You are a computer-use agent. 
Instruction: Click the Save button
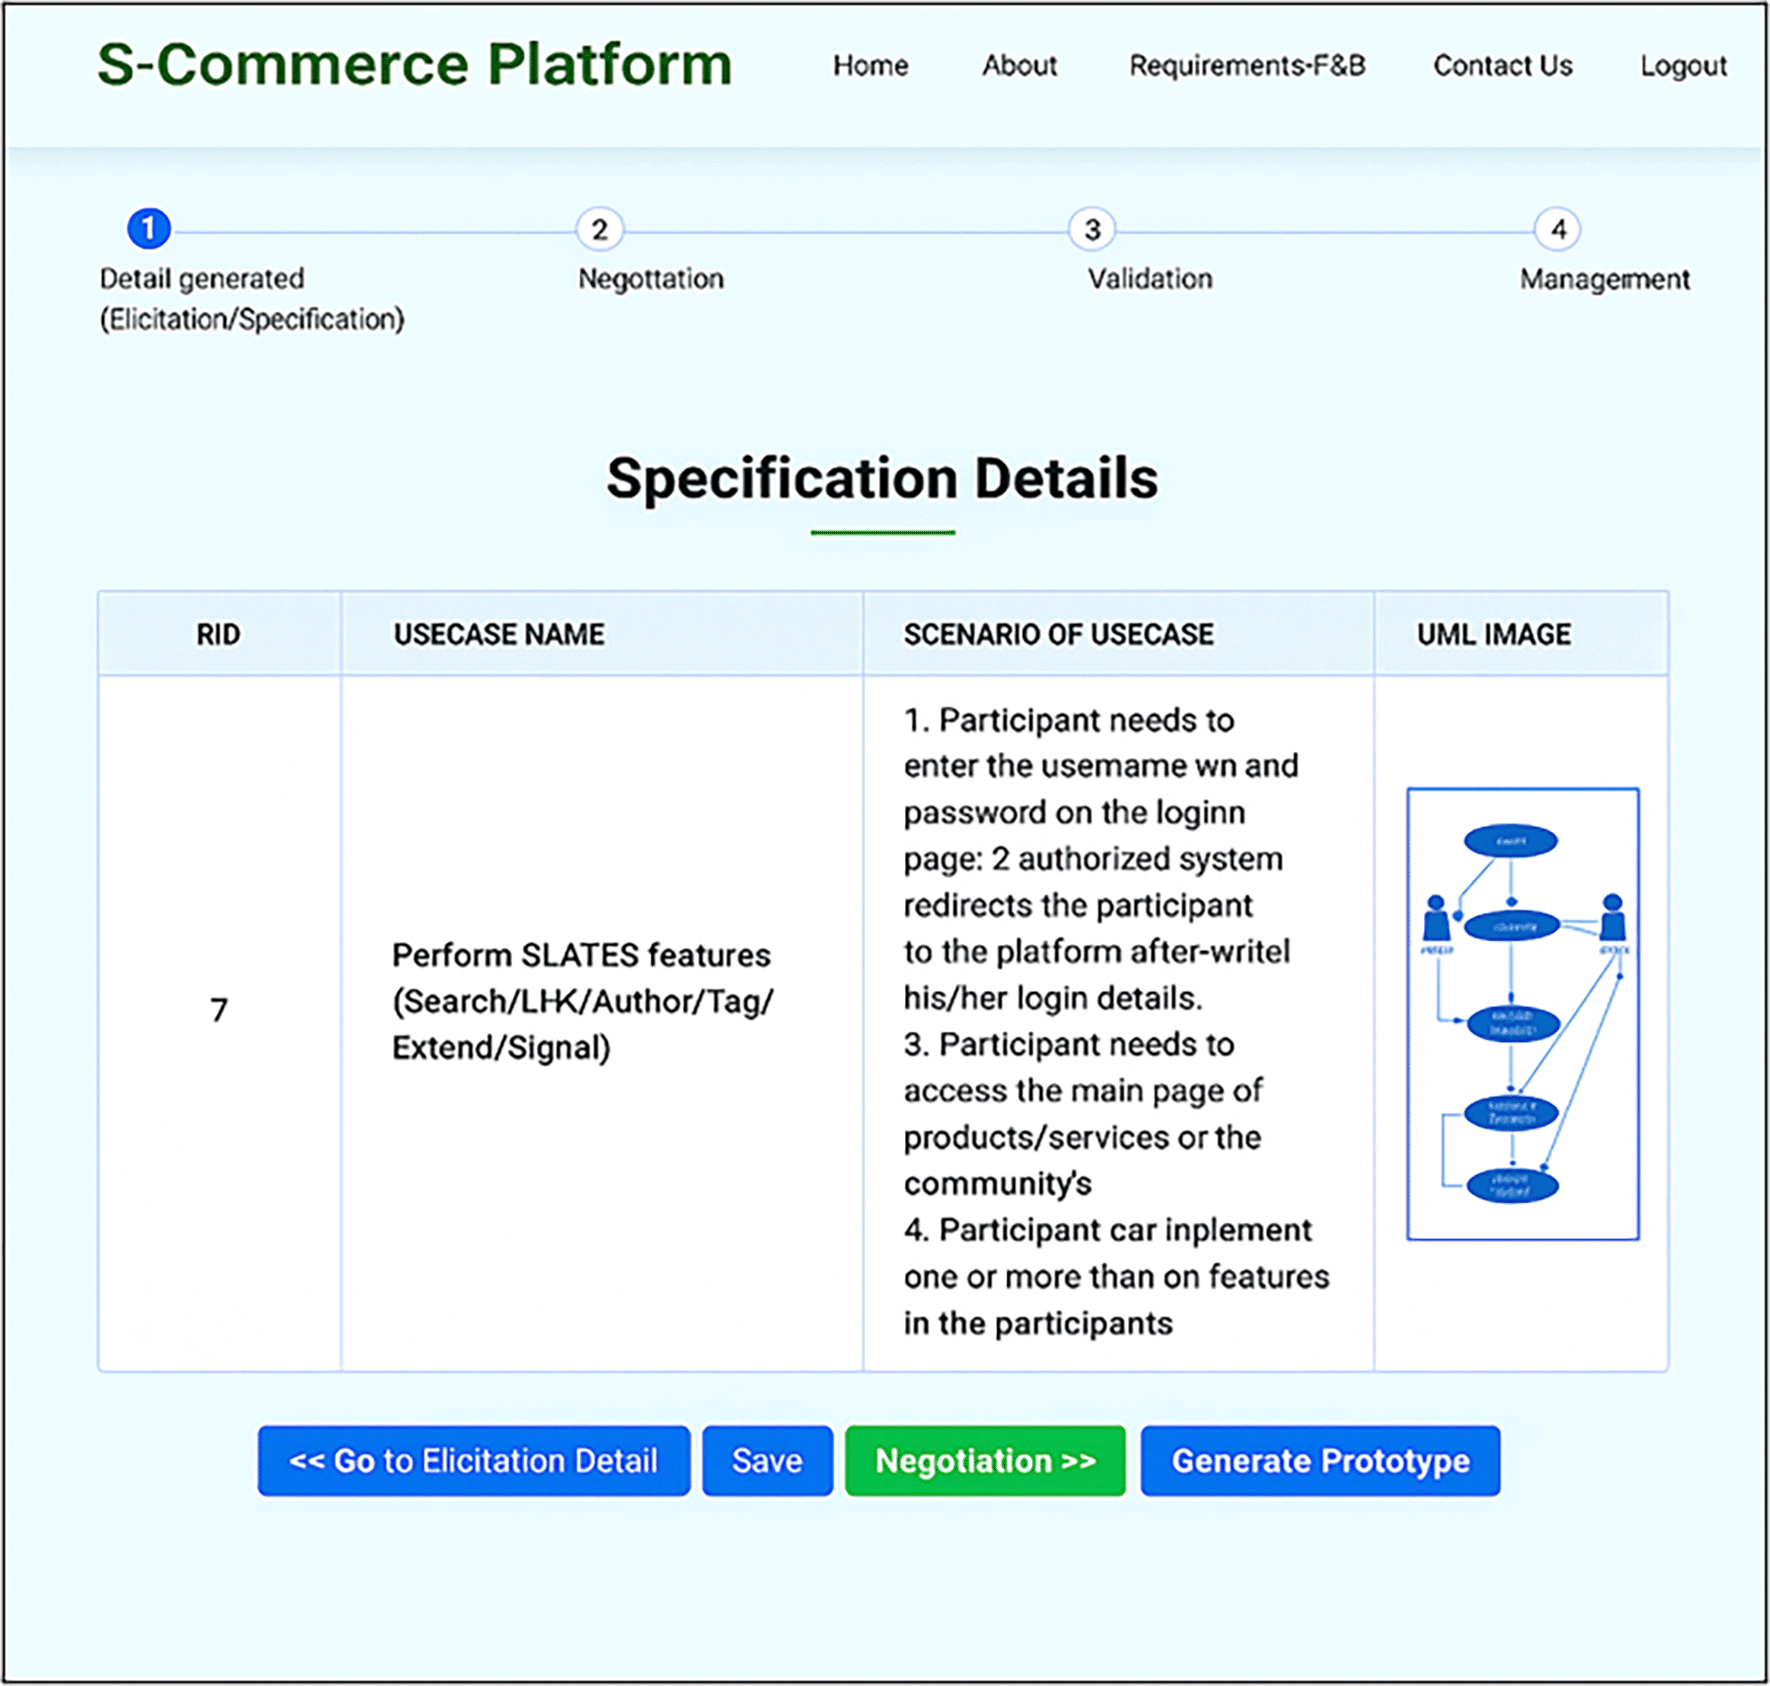[x=767, y=1460]
